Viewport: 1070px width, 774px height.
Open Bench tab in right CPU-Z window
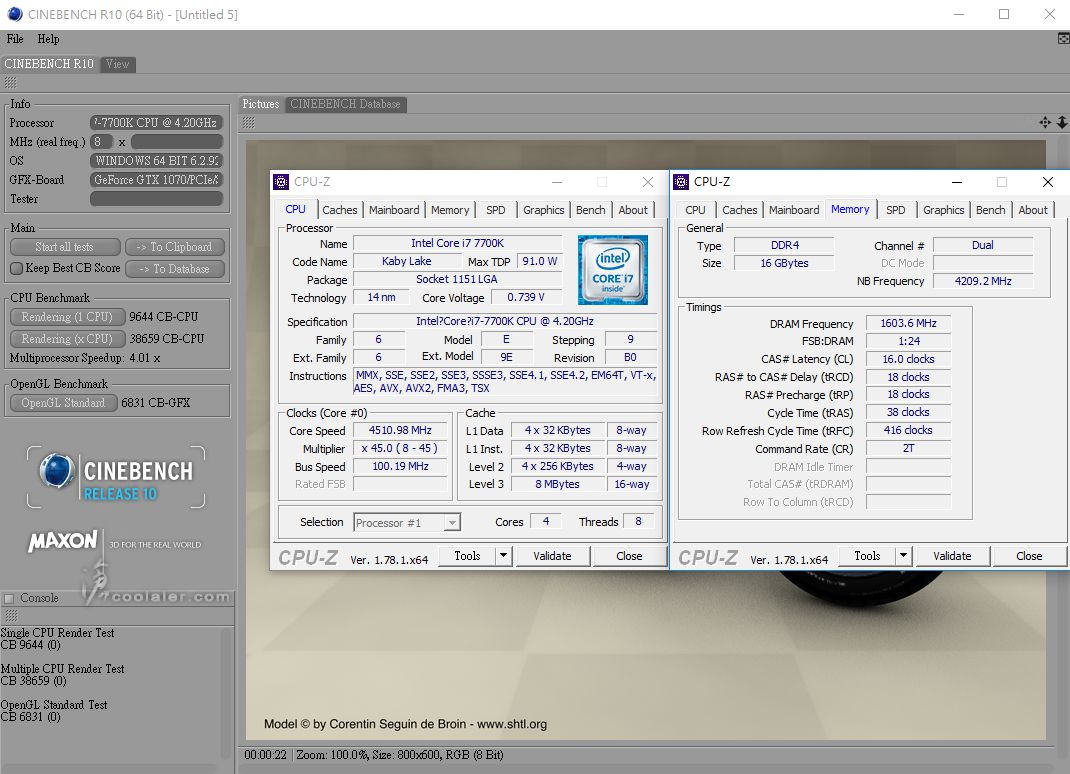click(x=990, y=210)
